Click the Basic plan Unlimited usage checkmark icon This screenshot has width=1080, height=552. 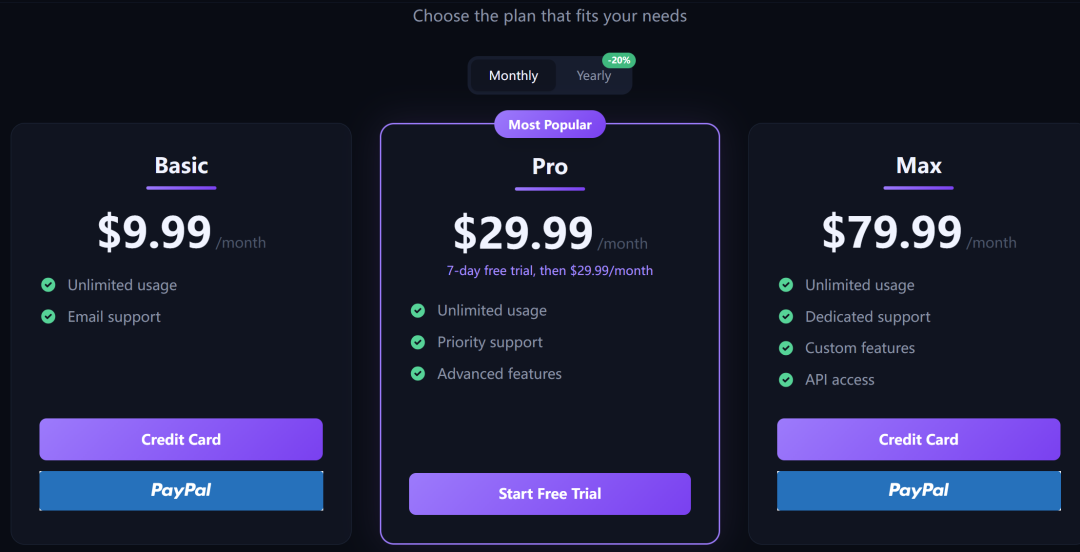[x=48, y=285]
